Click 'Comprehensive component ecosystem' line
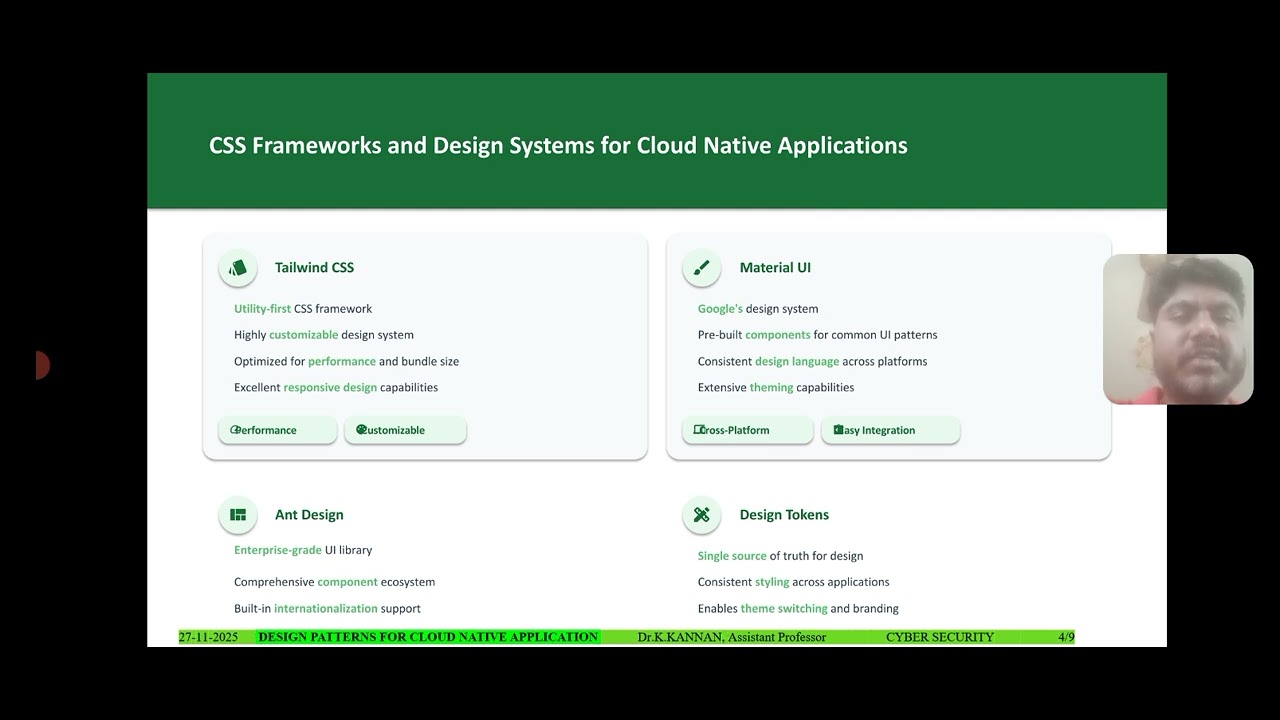1280x720 pixels. point(334,582)
